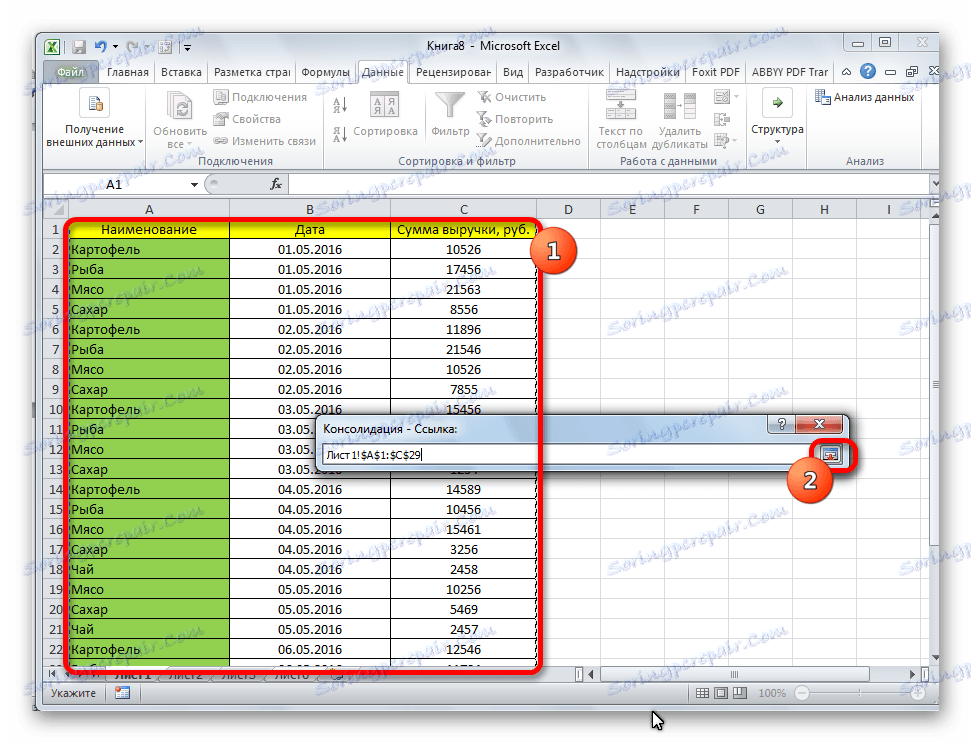Select column H header

click(824, 209)
